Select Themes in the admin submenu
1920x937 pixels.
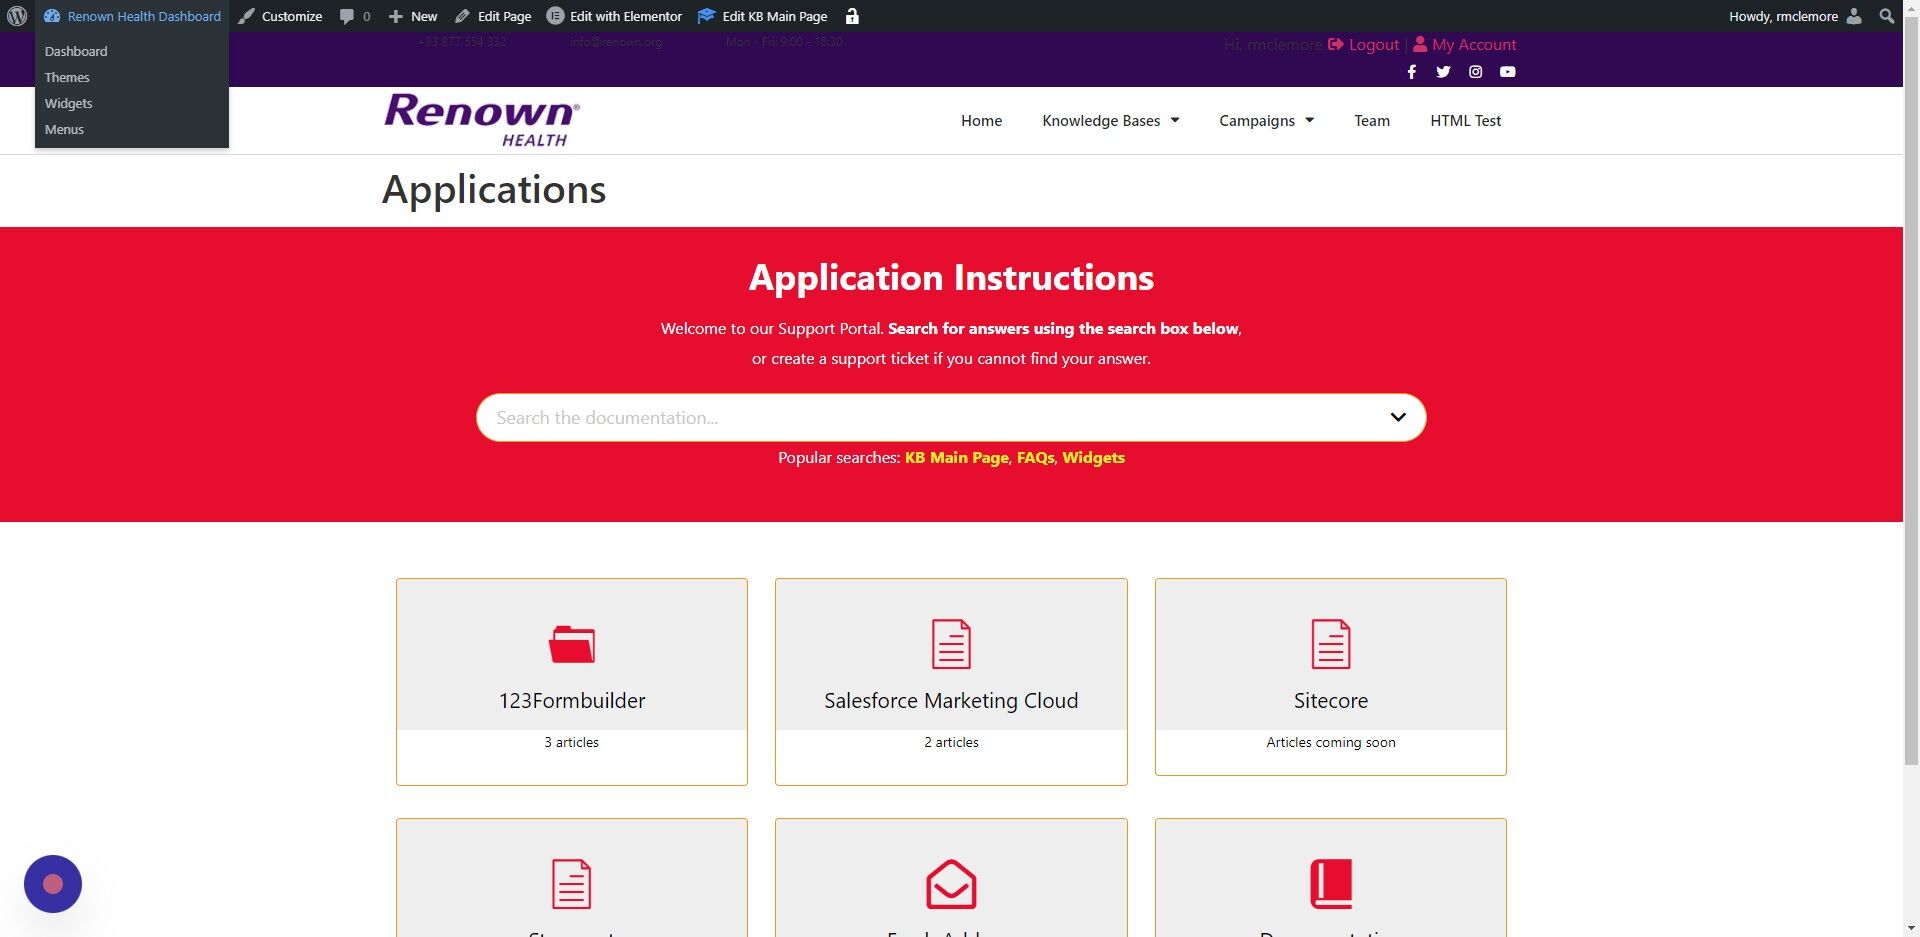[67, 77]
